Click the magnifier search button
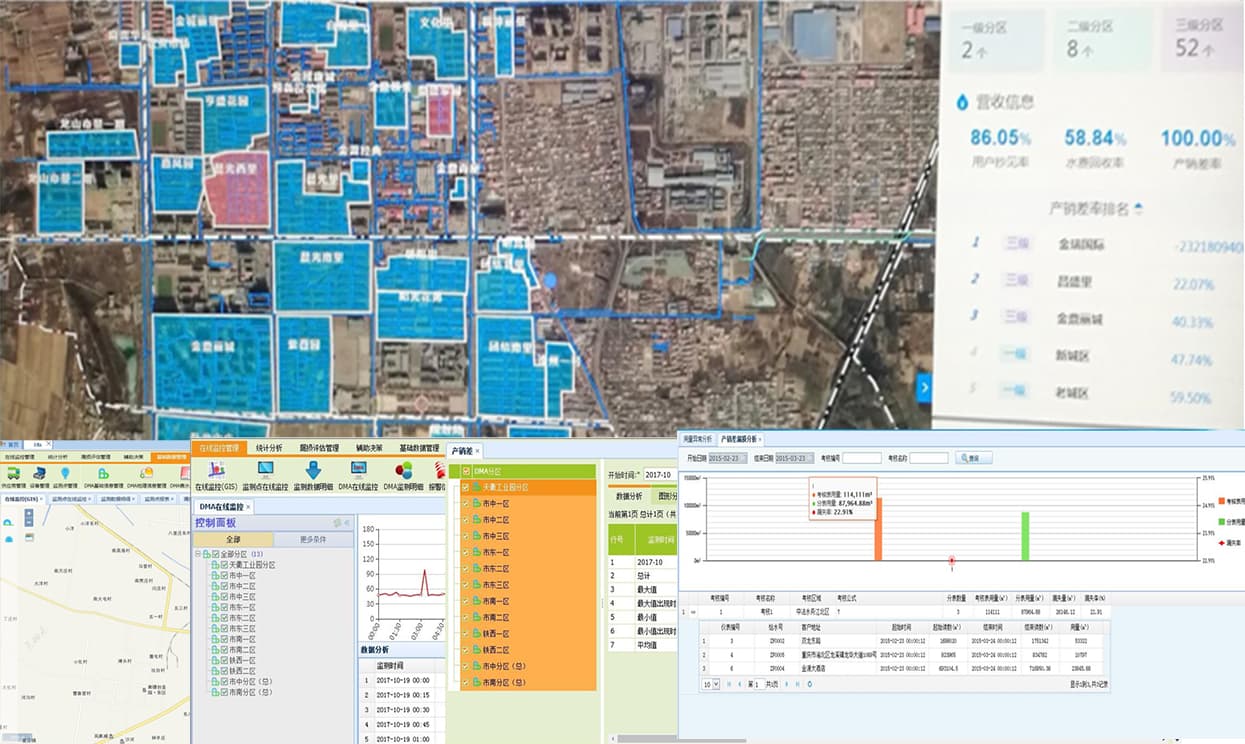Image resolution: width=1245 pixels, height=744 pixels. 974,458
